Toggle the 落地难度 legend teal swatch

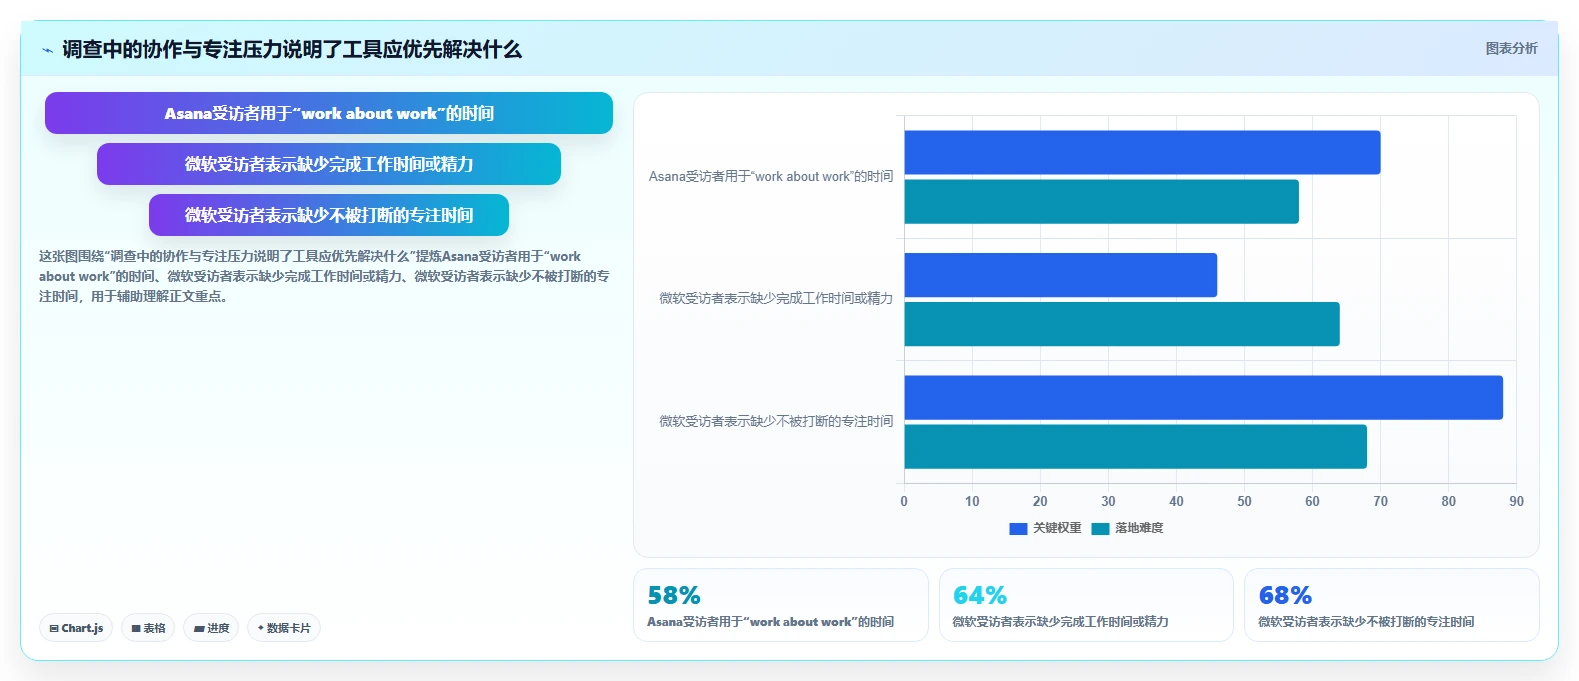point(1100,529)
